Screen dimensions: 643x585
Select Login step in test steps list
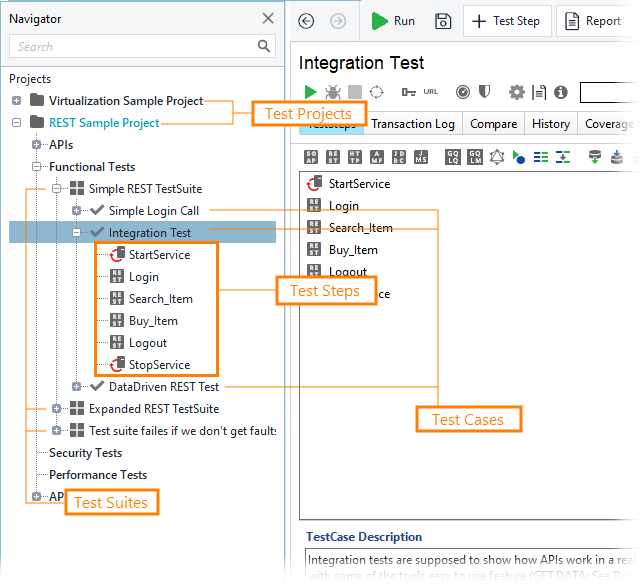tap(344, 206)
